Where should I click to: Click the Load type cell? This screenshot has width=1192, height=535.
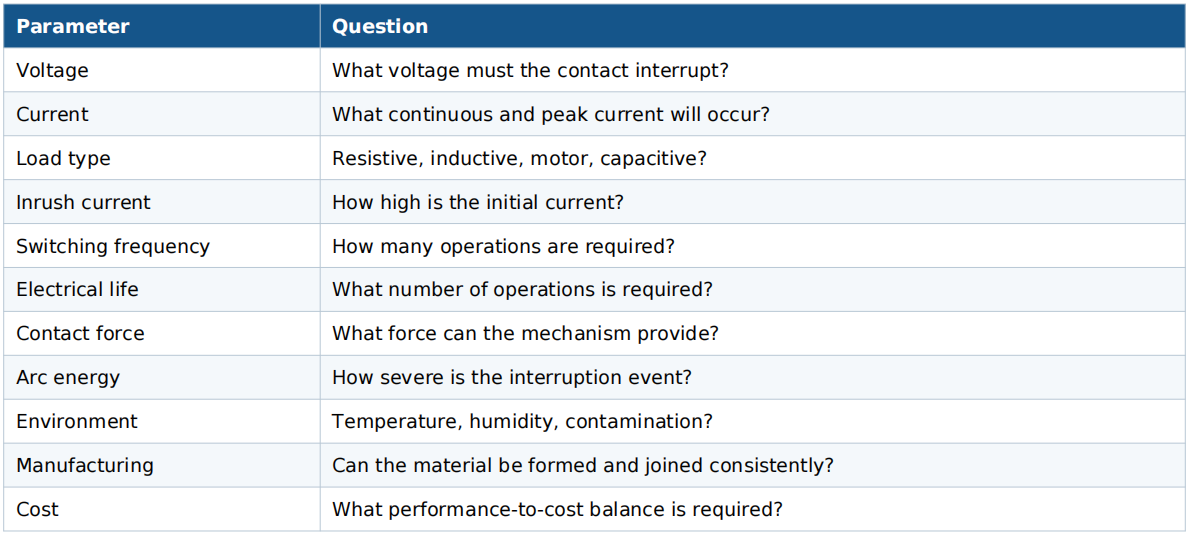(x=162, y=159)
